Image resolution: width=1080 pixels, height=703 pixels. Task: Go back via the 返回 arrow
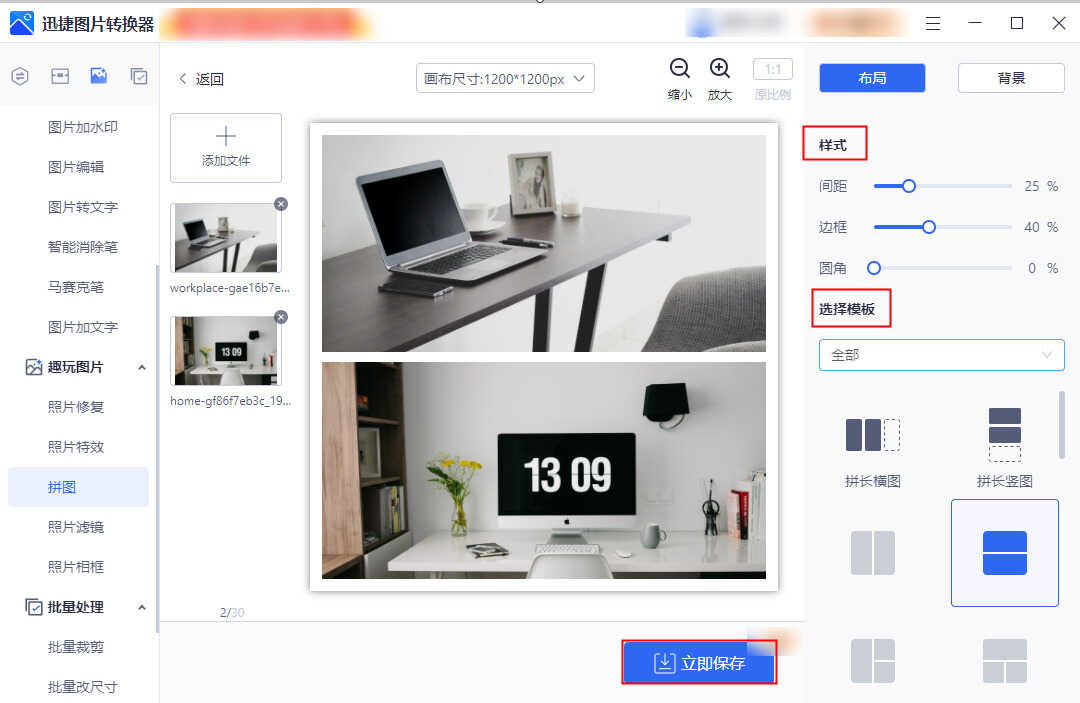point(183,78)
